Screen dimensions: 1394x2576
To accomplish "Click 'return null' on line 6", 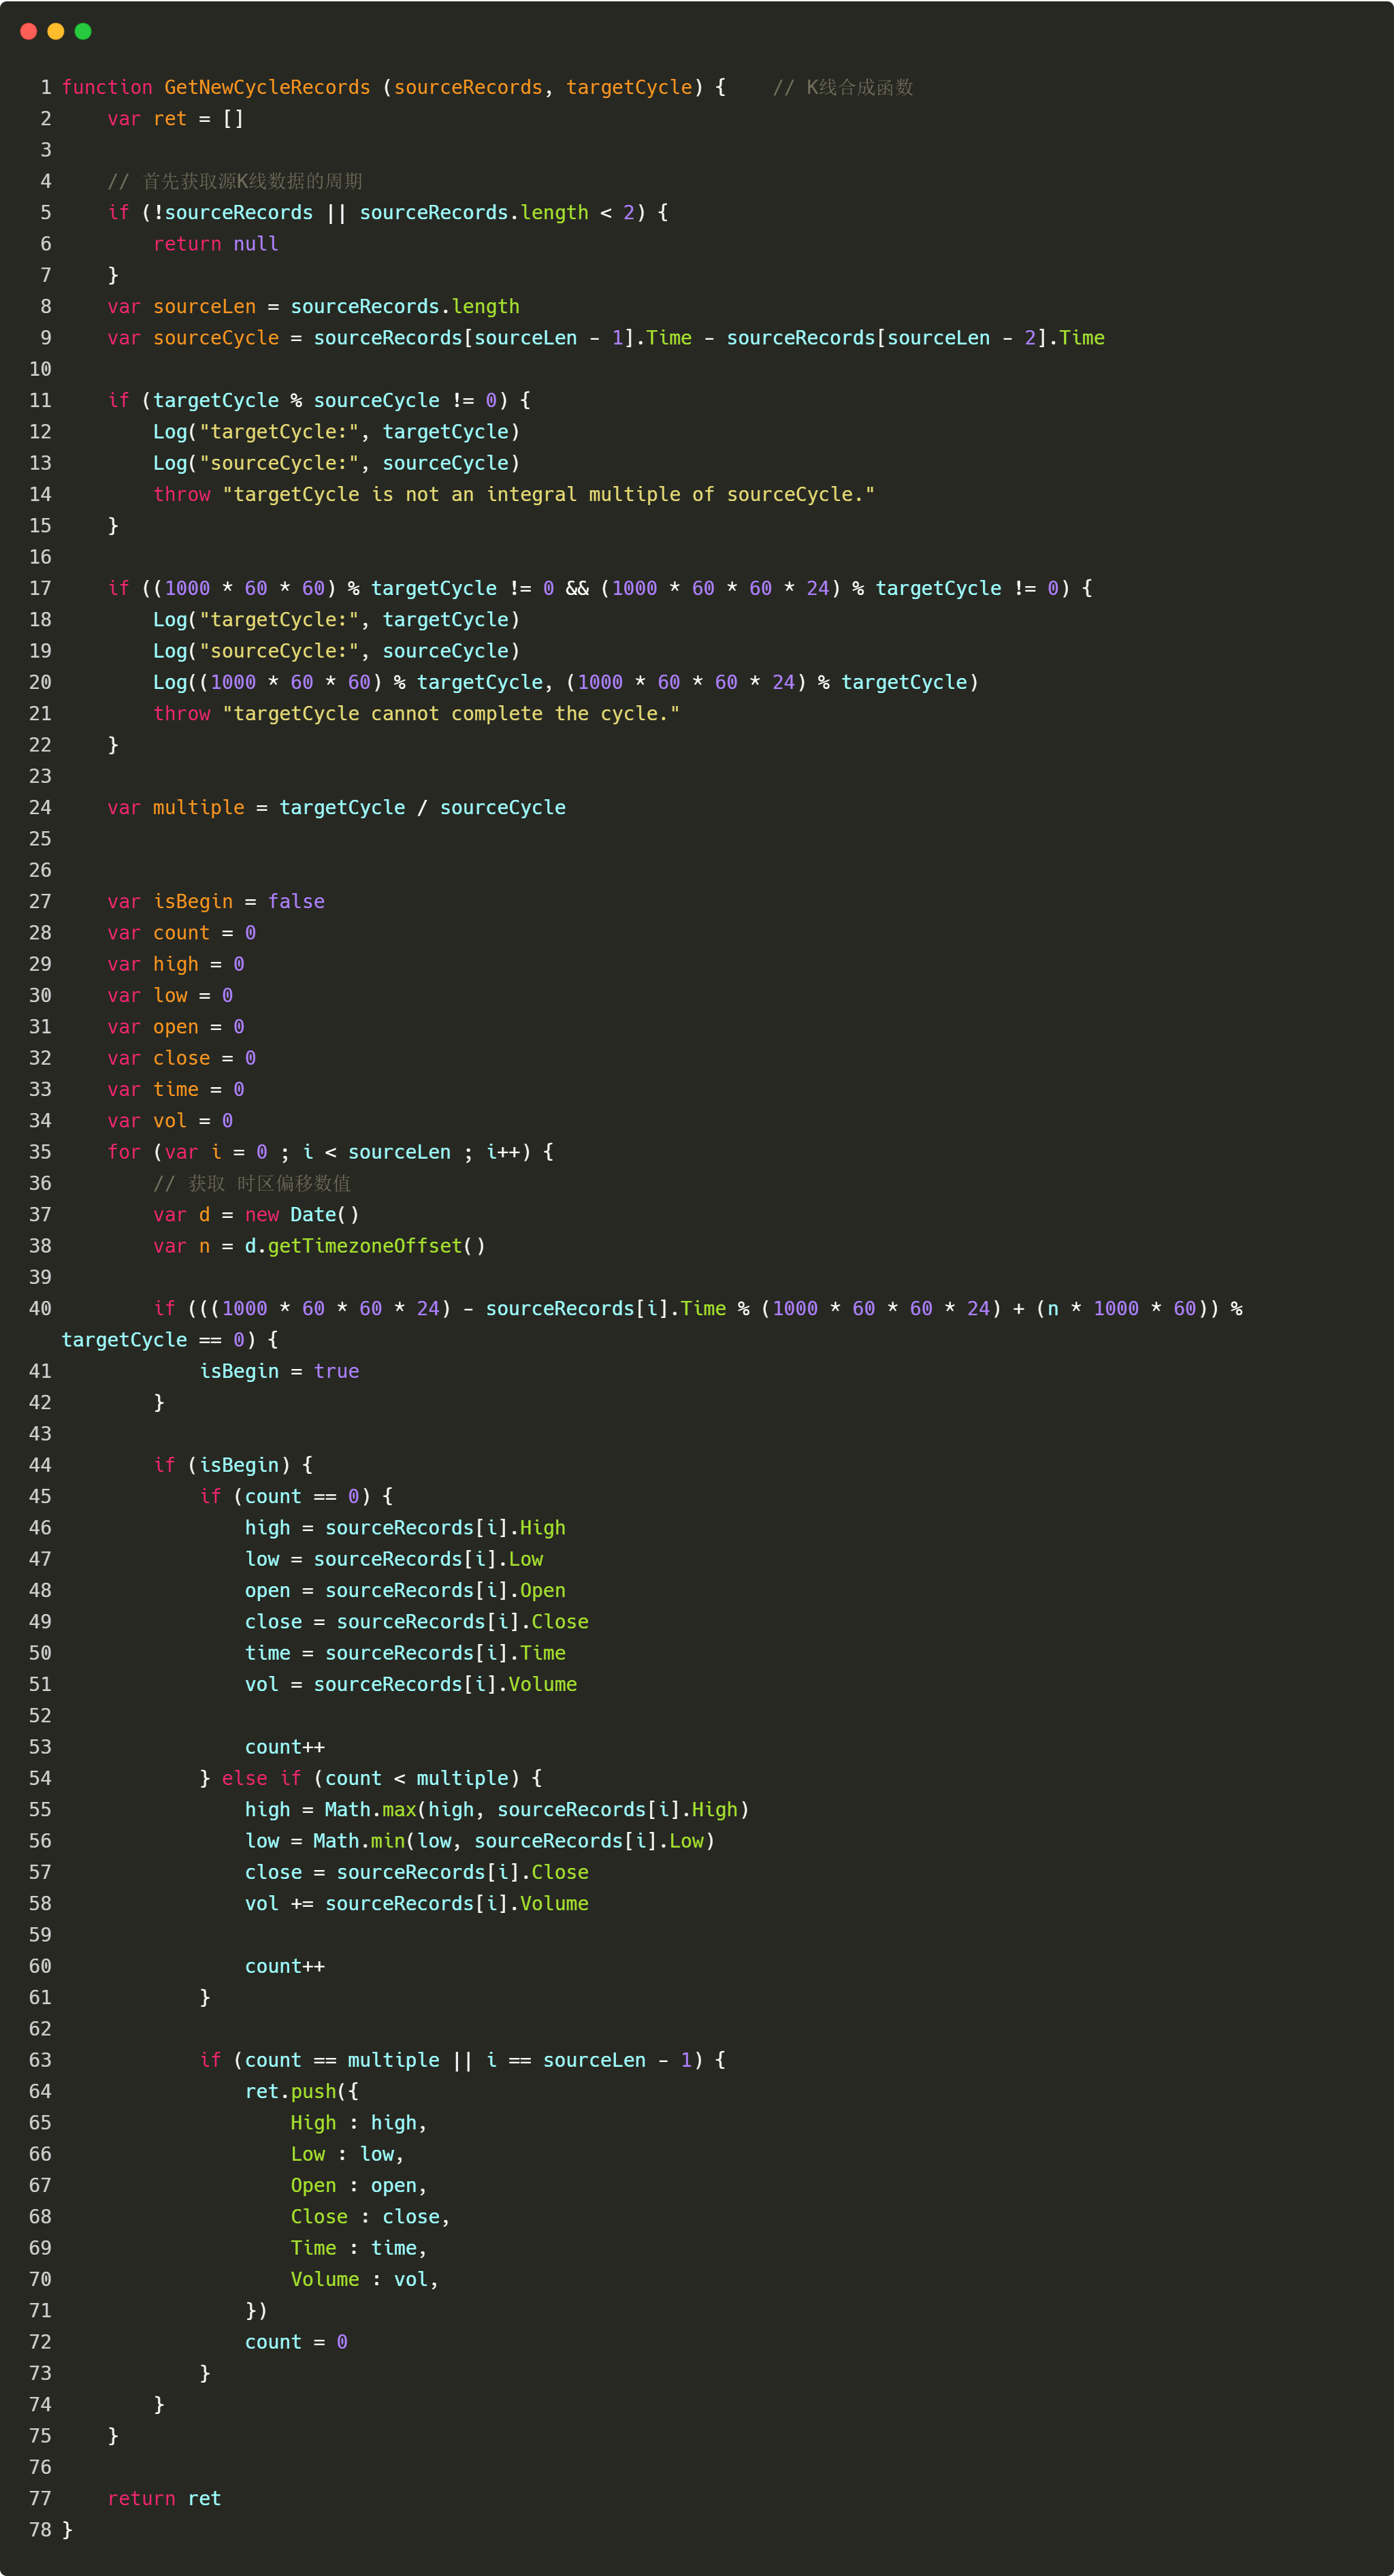I will pyautogui.click(x=216, y=244).
